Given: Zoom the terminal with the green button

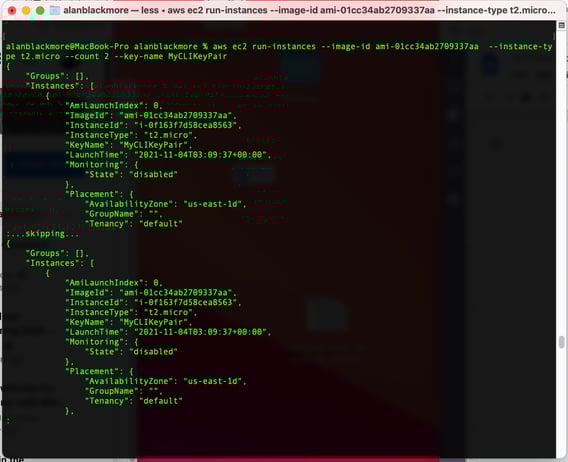Looking at the screenshot, I should (x=40, y=11).
